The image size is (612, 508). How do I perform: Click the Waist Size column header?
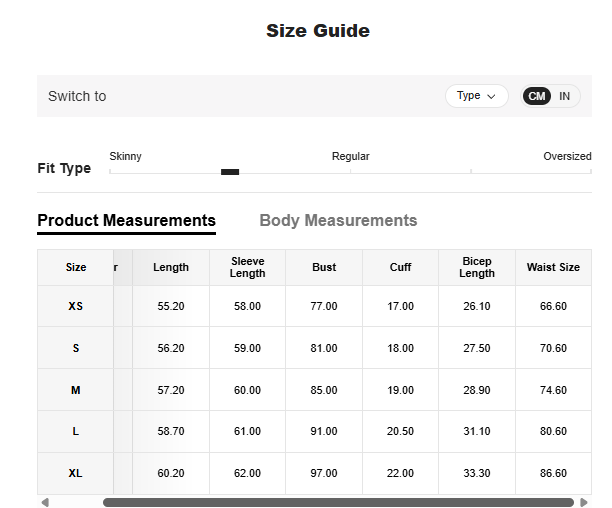click(x=553, y=267)
